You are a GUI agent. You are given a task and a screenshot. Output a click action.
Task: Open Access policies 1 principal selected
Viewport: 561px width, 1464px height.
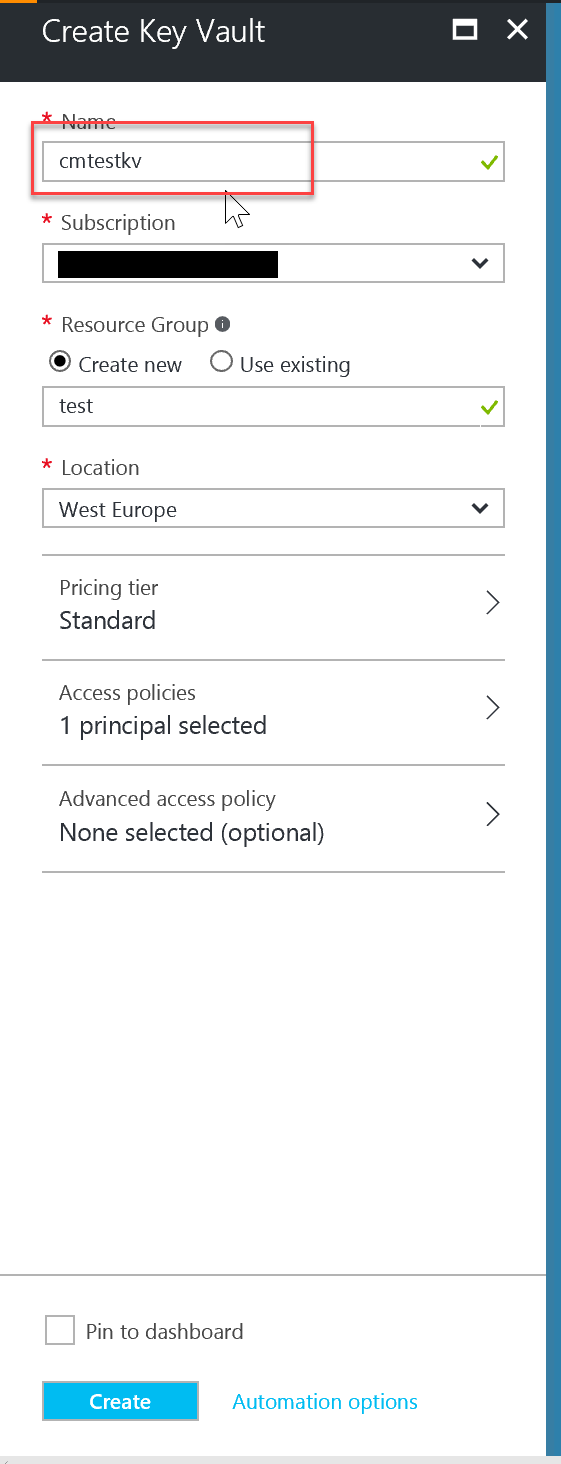pos(273,712)
